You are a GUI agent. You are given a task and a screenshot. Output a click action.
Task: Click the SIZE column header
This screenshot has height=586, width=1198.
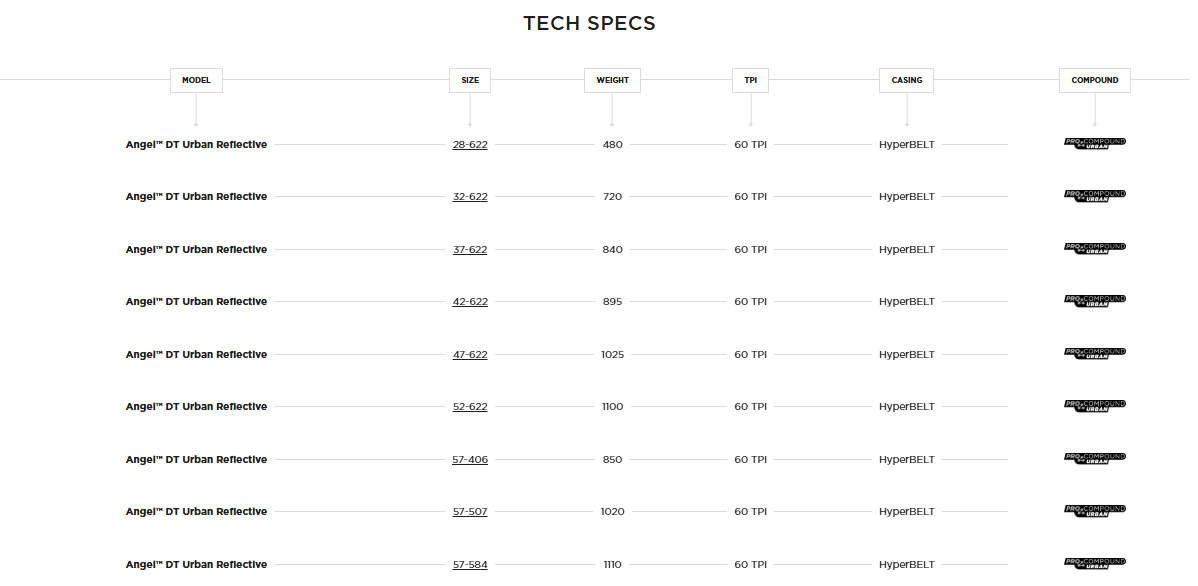click(470, 80)
